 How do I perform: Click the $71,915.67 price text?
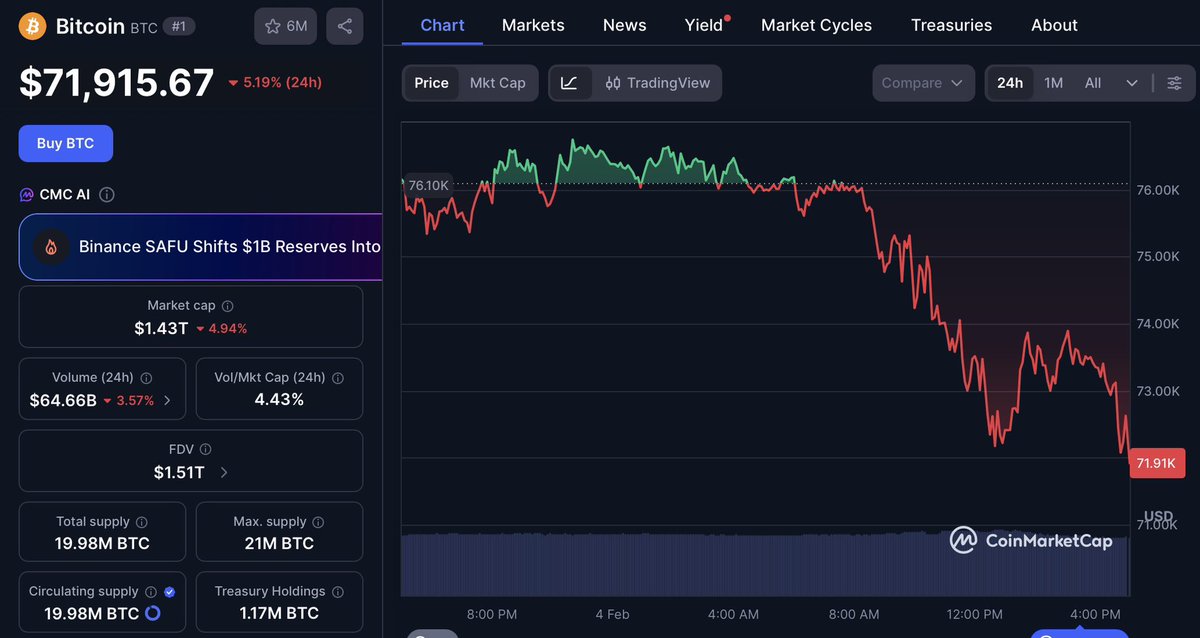pyautogui.click(x=117, y=82)
